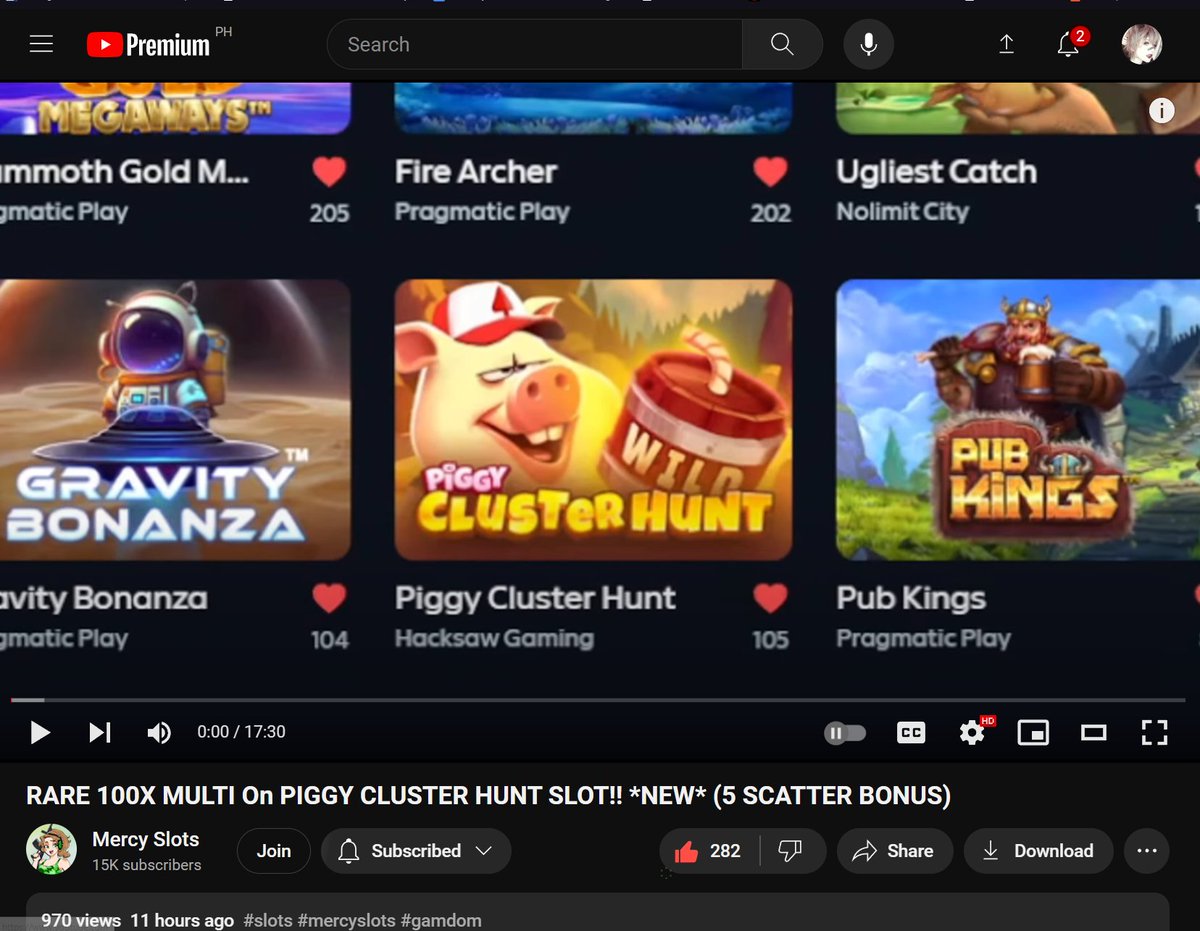Open the Mercy Slots channel avatar
The height and width of the screenshot is (931, 1200).
51,850
